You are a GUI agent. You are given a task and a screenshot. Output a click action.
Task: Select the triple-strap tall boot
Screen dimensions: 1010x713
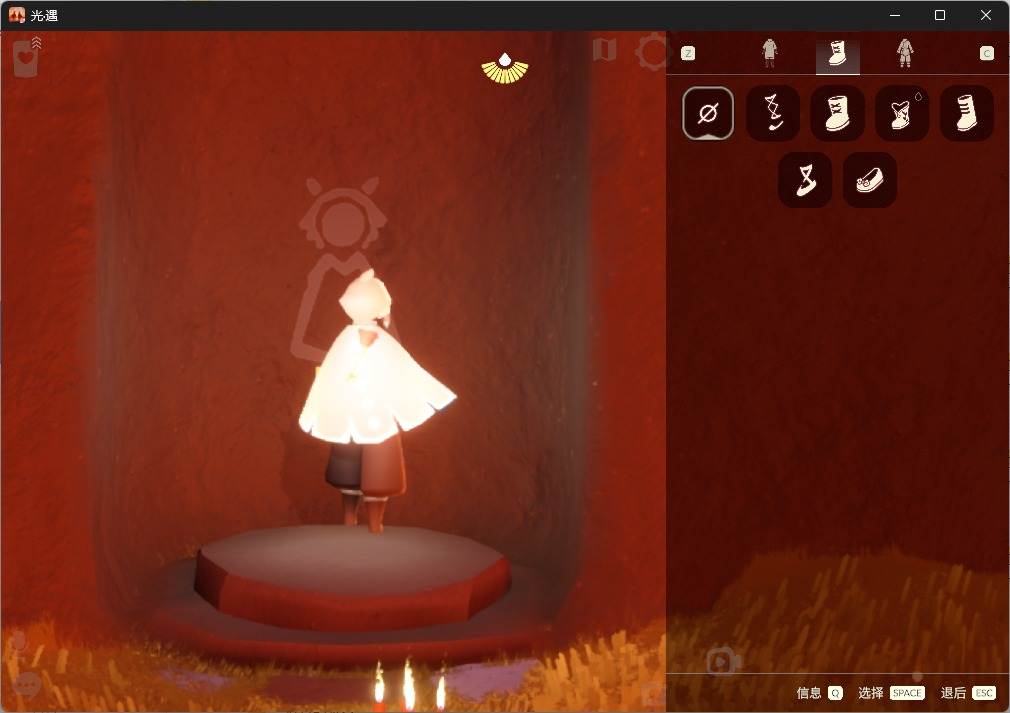tap(966, 113)
